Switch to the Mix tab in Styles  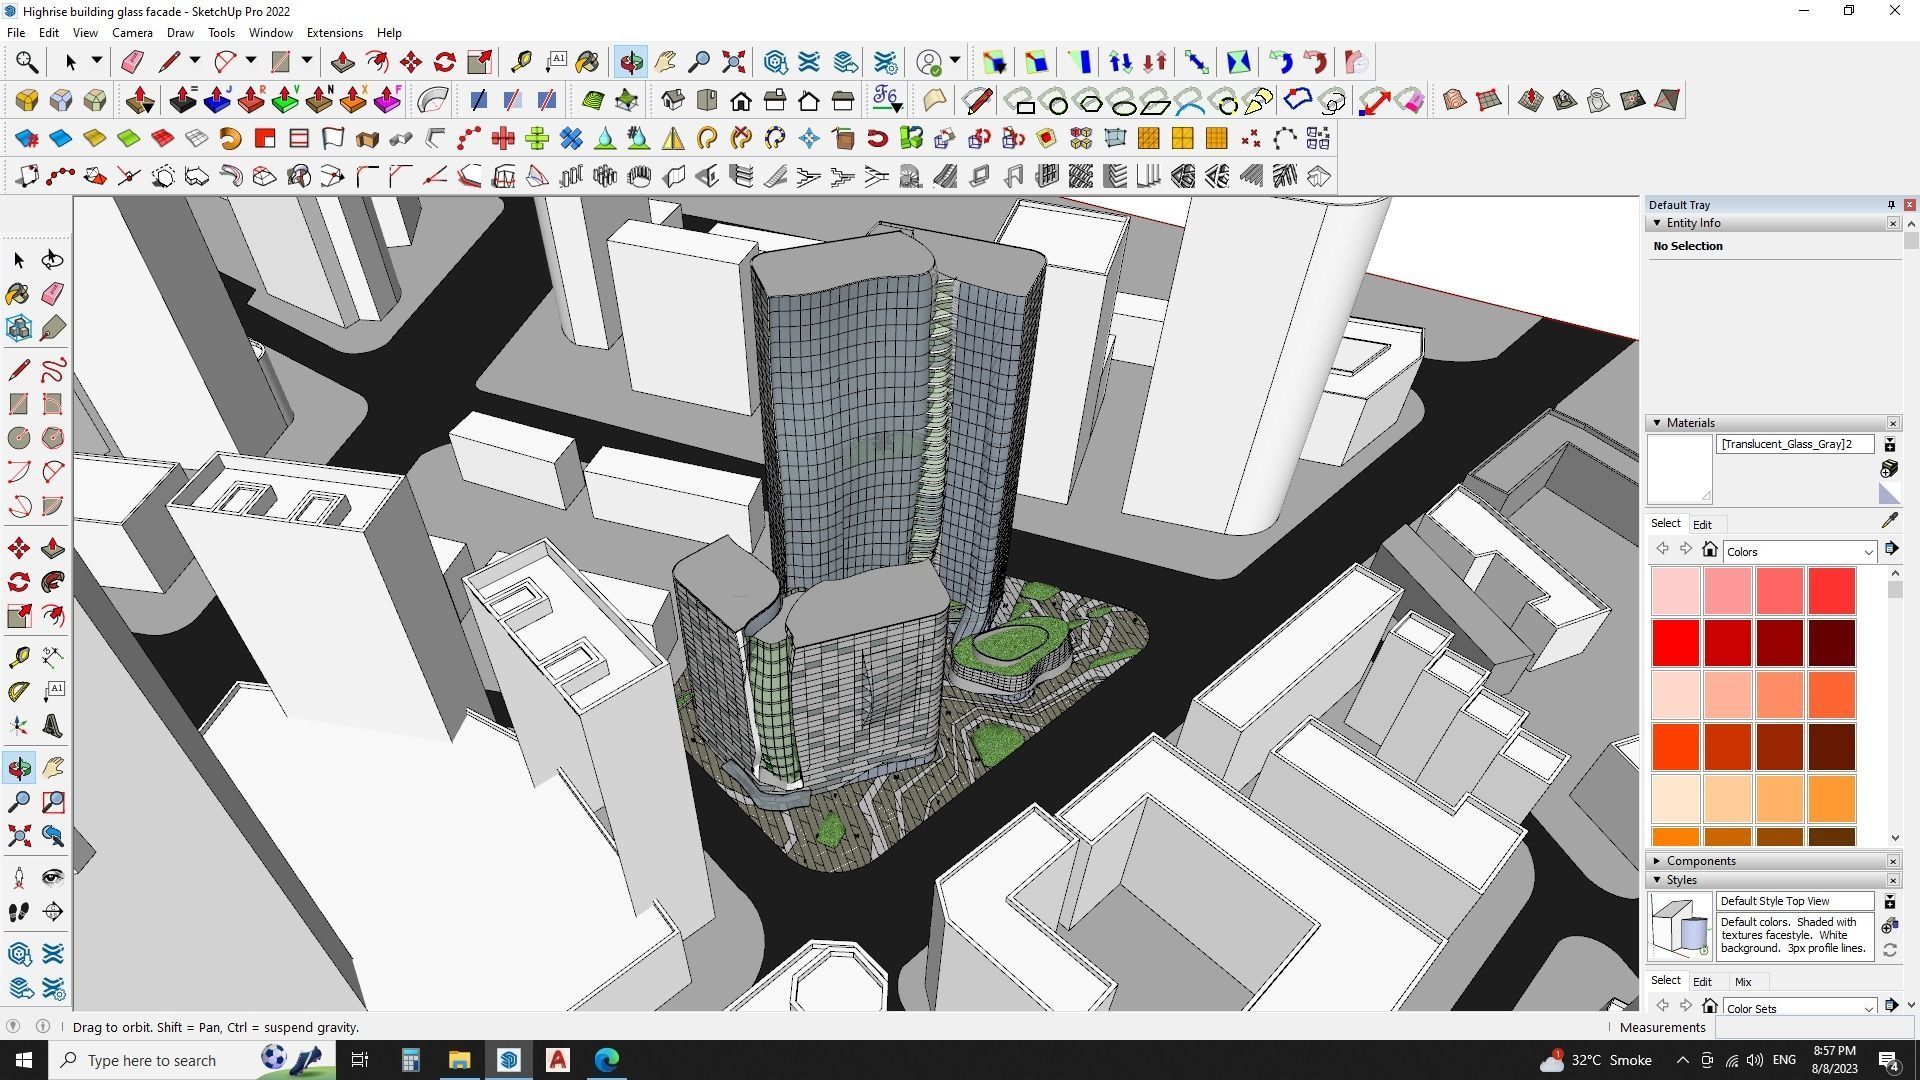click(1743, 981)
